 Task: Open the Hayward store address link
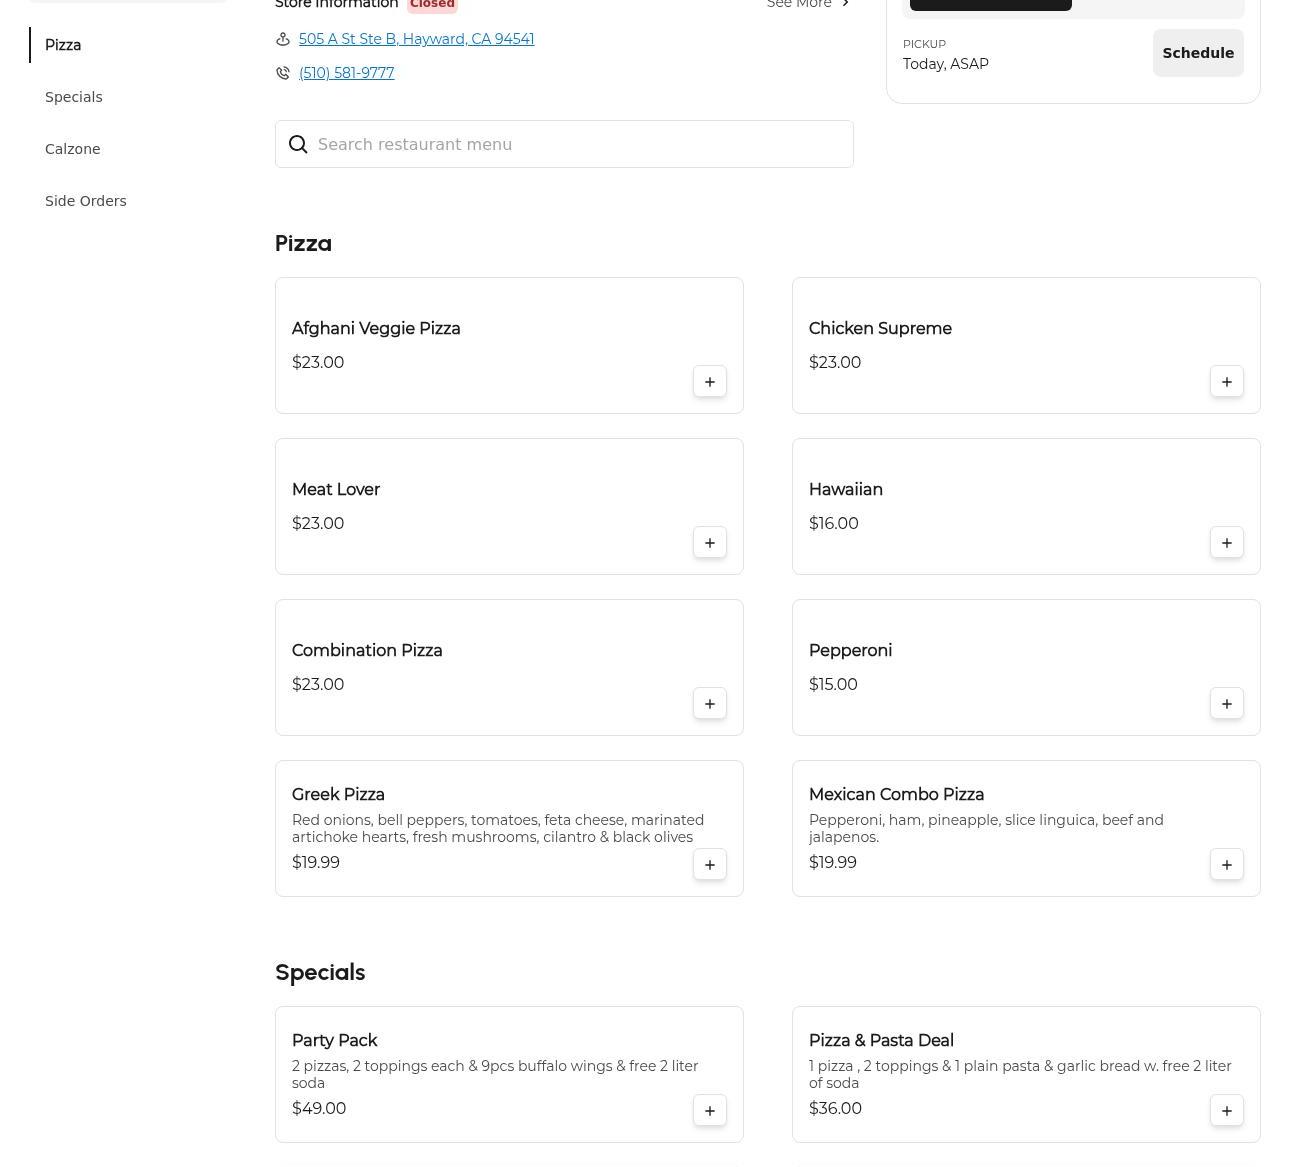[x=416, y=39]
